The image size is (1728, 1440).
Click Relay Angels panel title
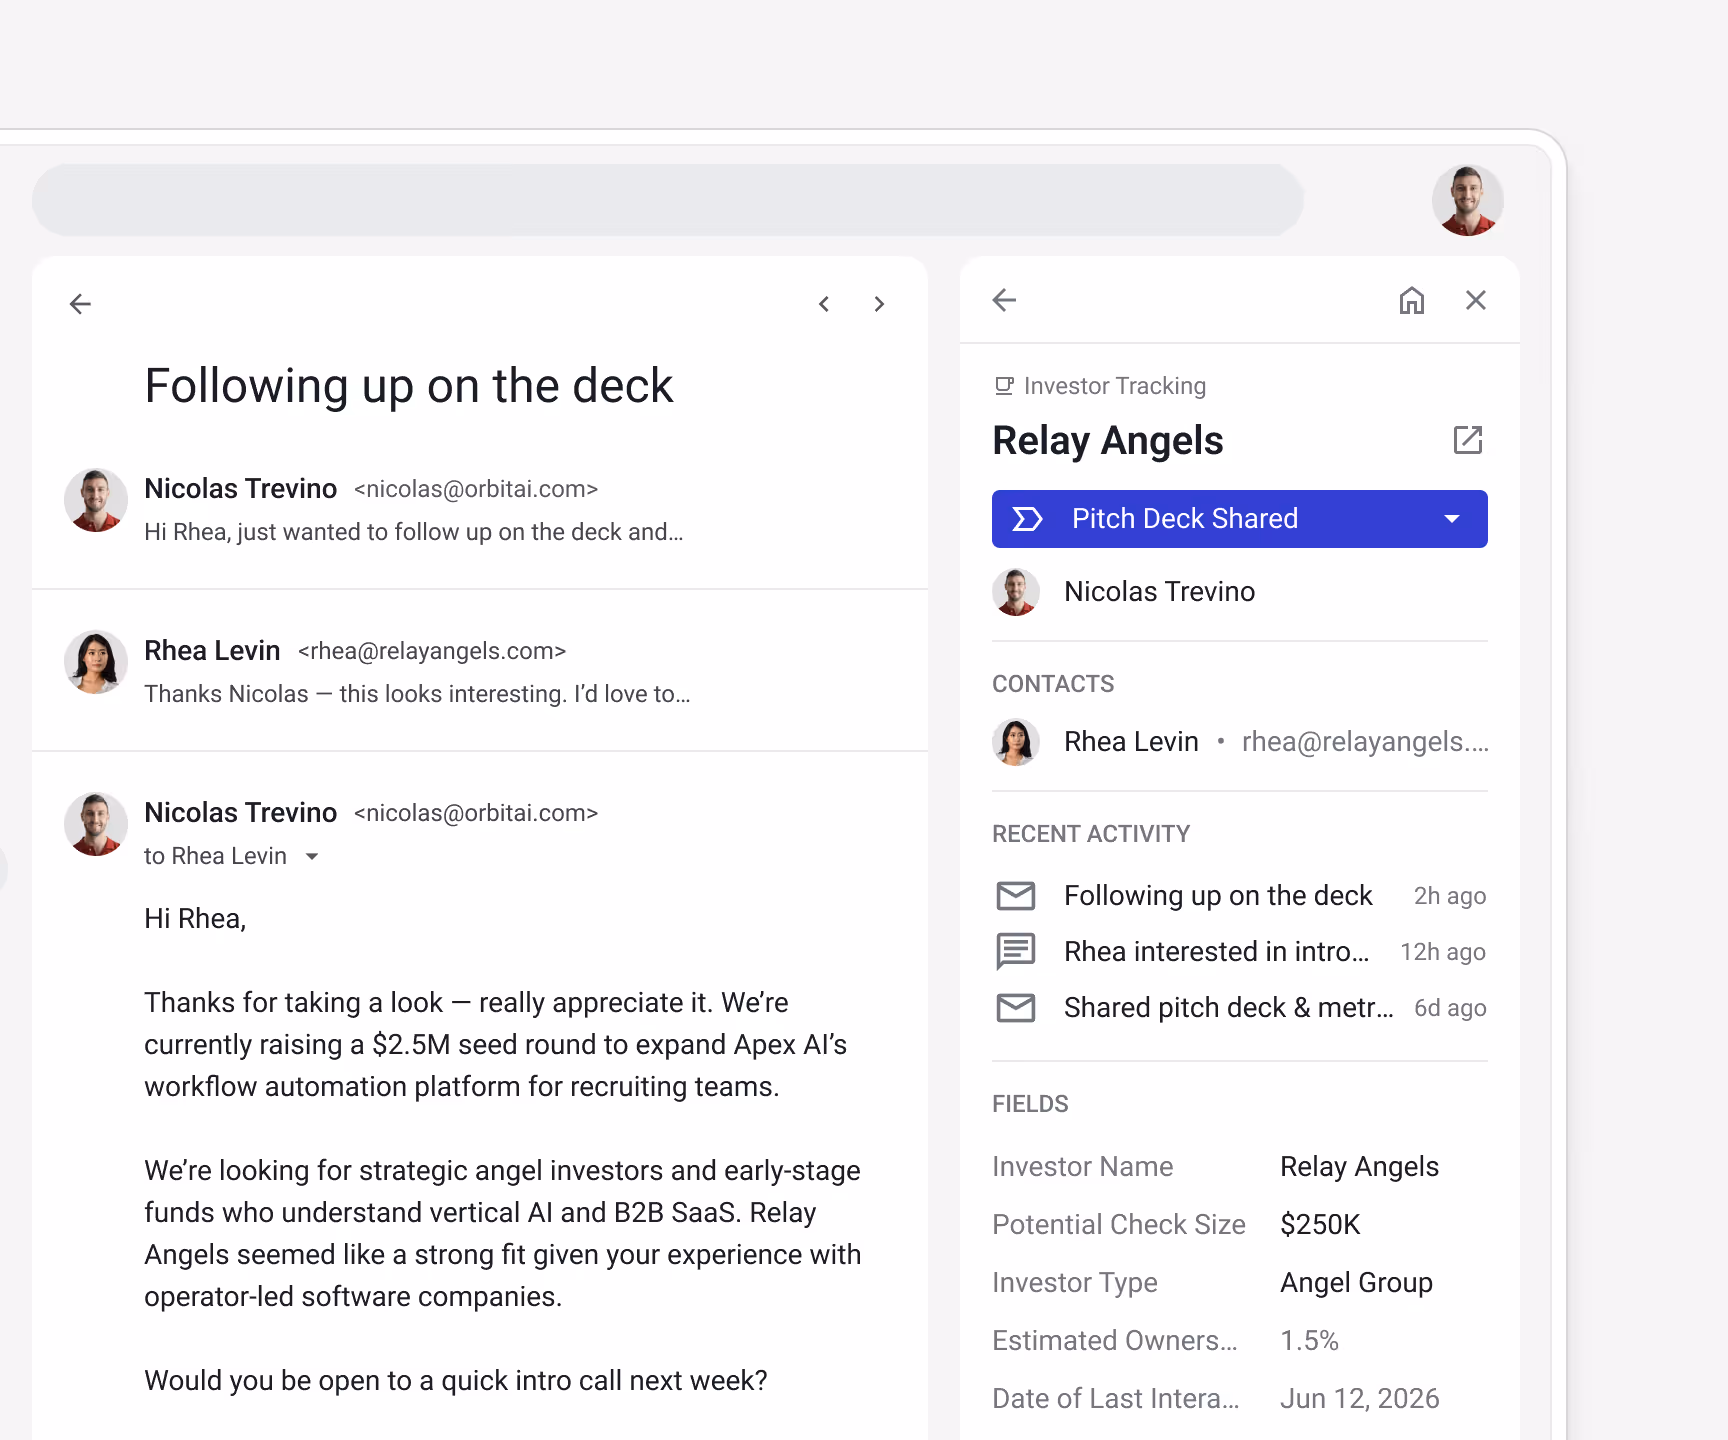(x=1108, y=440)
